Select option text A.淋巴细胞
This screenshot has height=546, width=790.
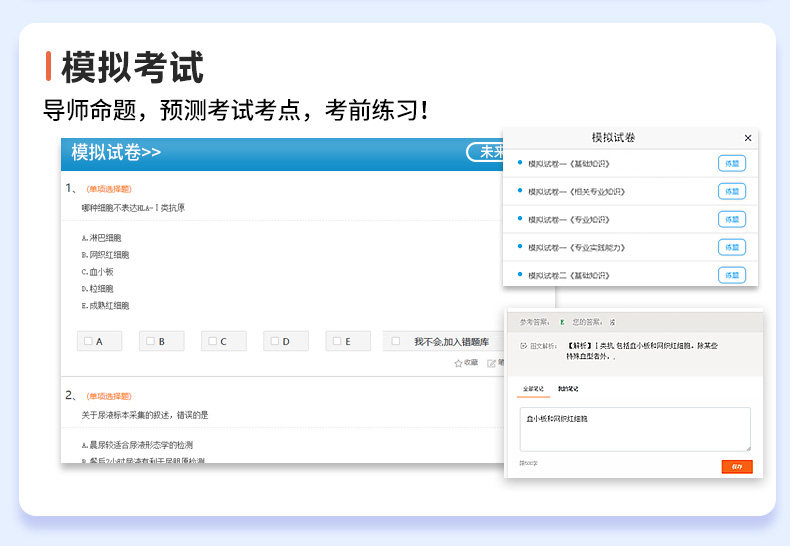click(x=101, y=238)
